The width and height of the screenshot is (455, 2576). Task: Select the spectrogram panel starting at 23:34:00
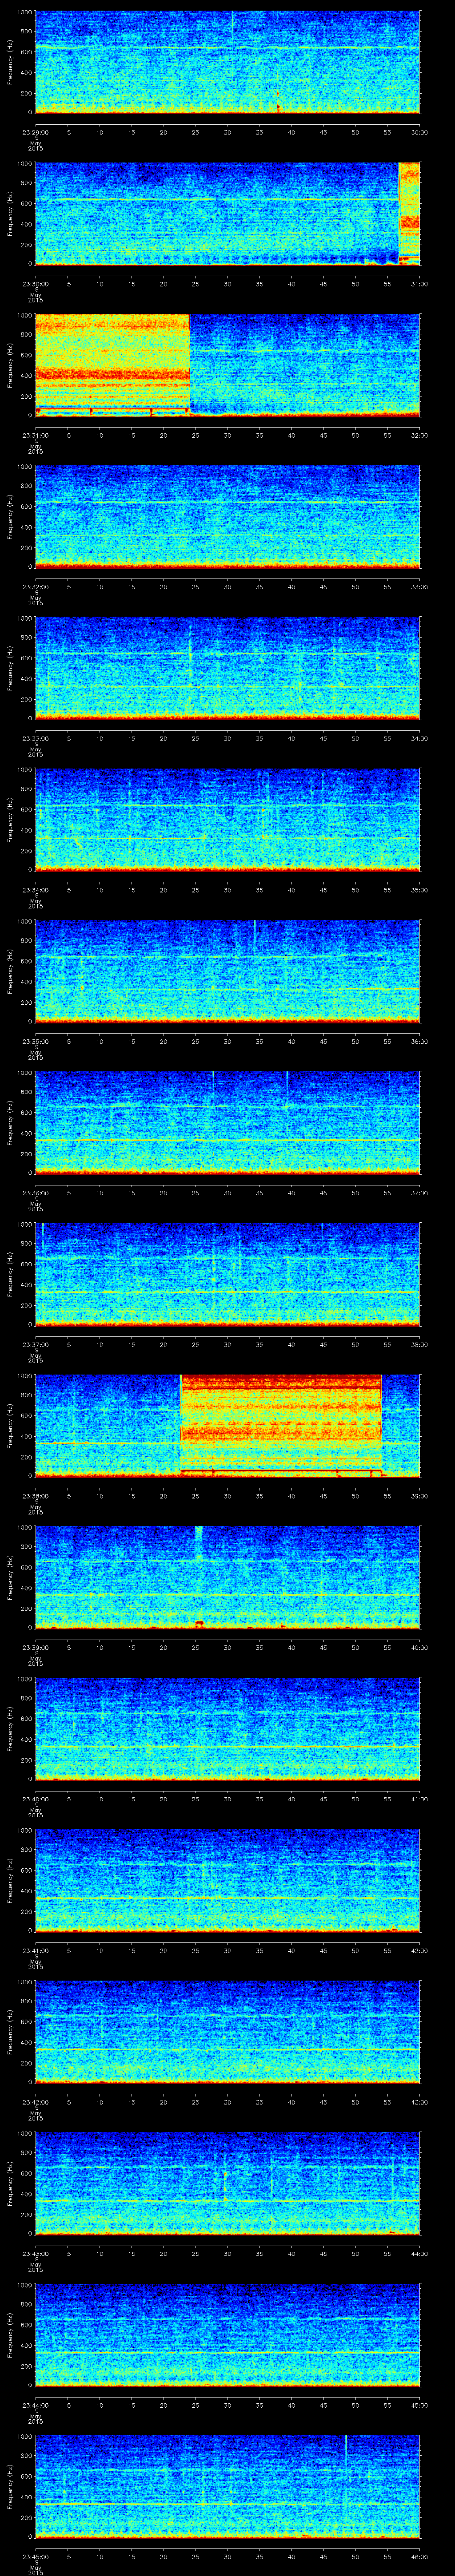point(227,820)
